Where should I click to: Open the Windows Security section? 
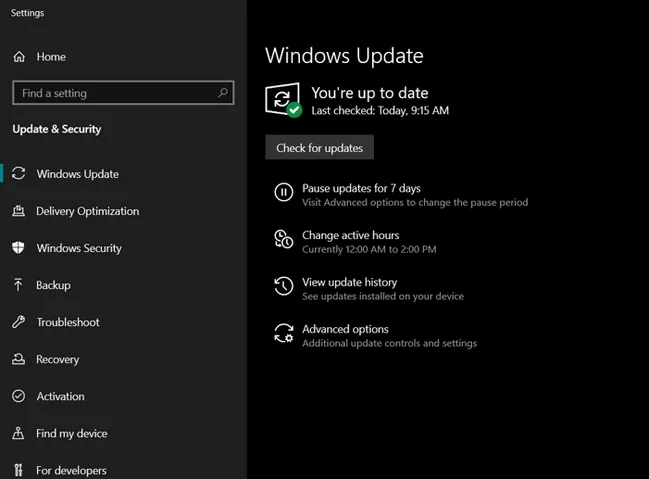pyautogui.click(x=79, y=248)
